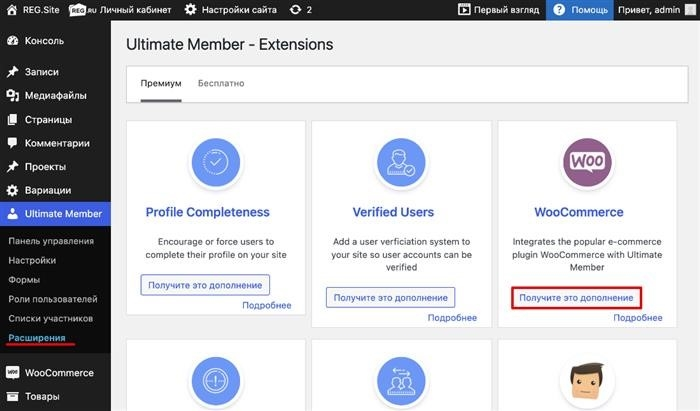The width and height of the screenshot is (700, 411).
Task: Click the WooCommerce Woo logo icon
Action: [x=587, y=162]
